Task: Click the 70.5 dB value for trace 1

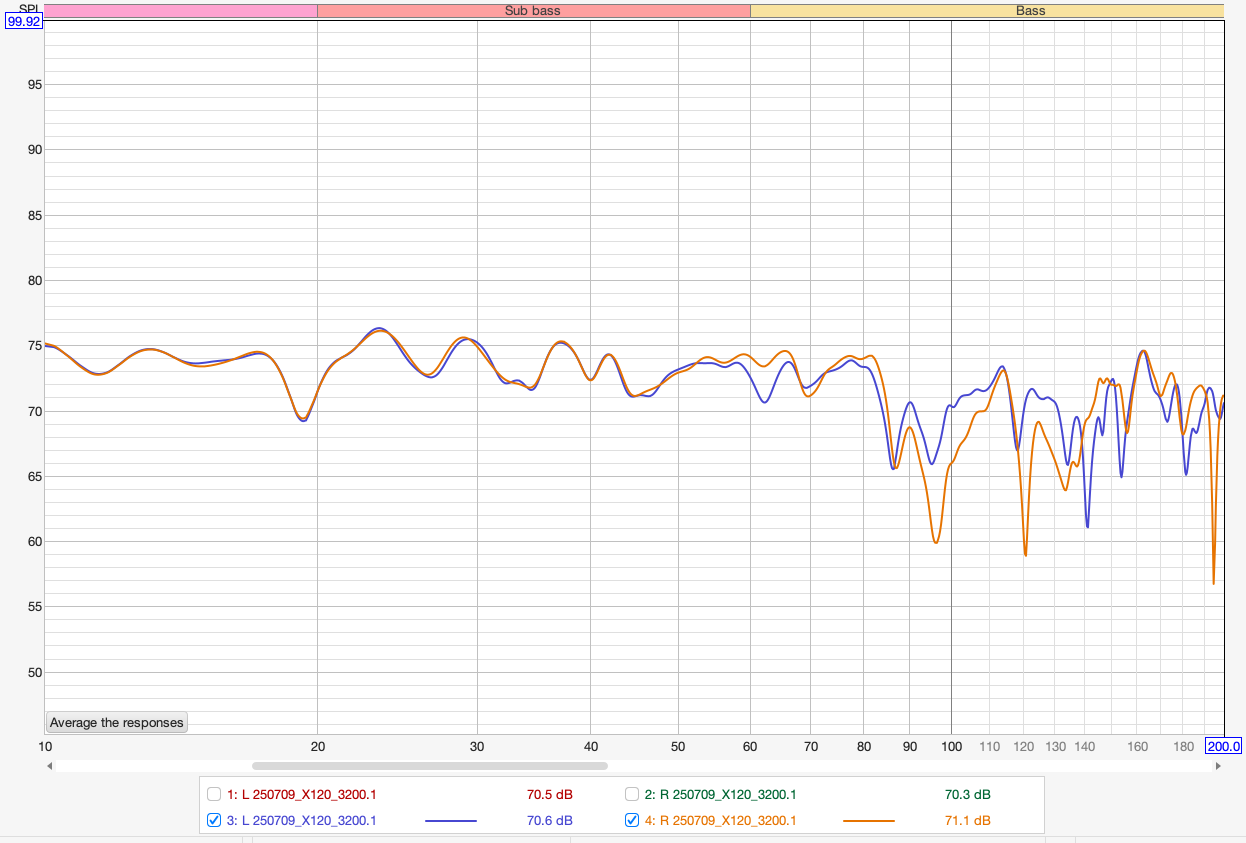Action: 550,795
